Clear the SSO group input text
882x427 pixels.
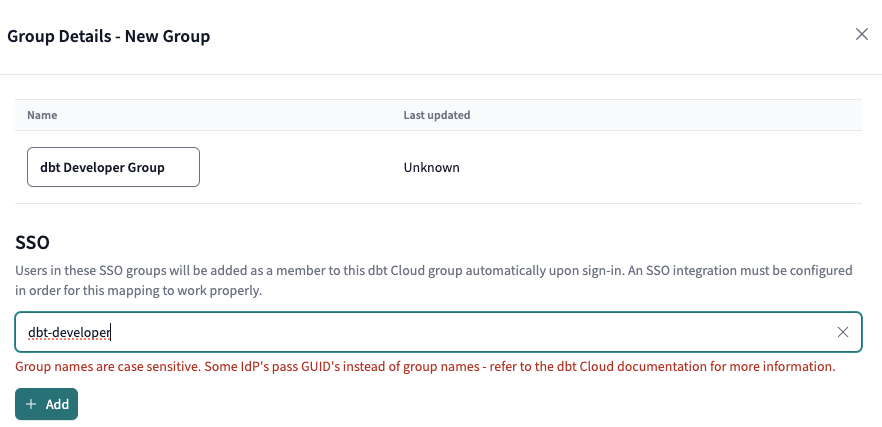coord(842,332)
